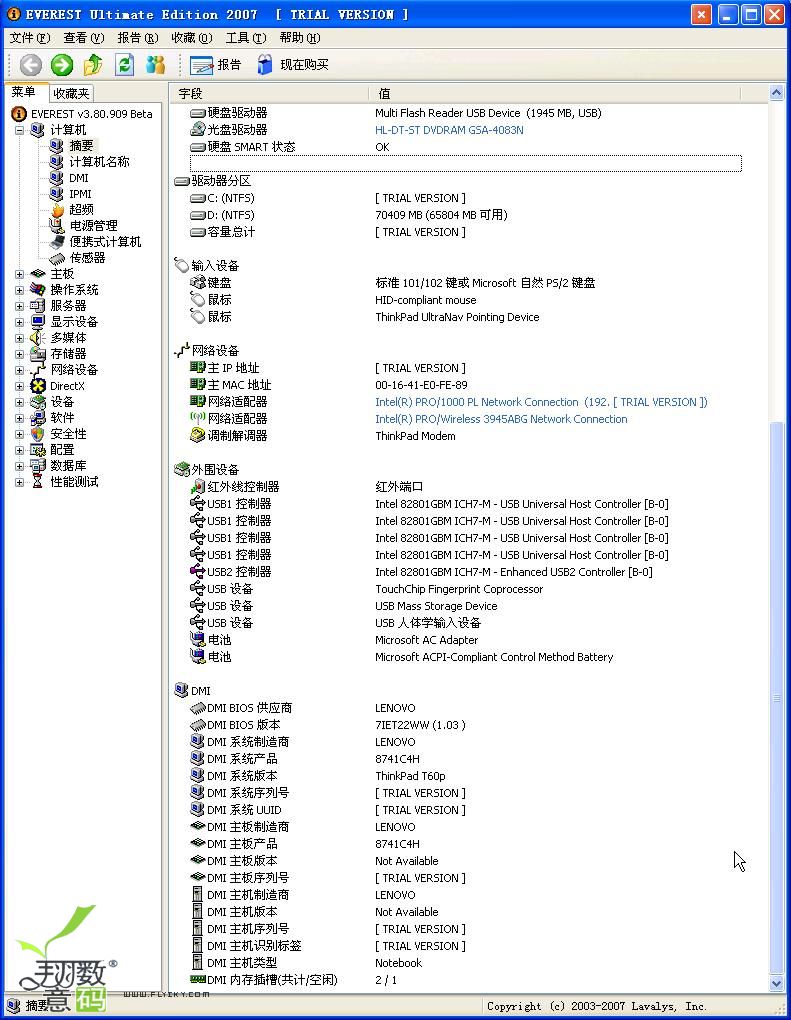Select the ThinkPad T60p value text
The height and width of the screenshot is (1020, 791).
410,776
